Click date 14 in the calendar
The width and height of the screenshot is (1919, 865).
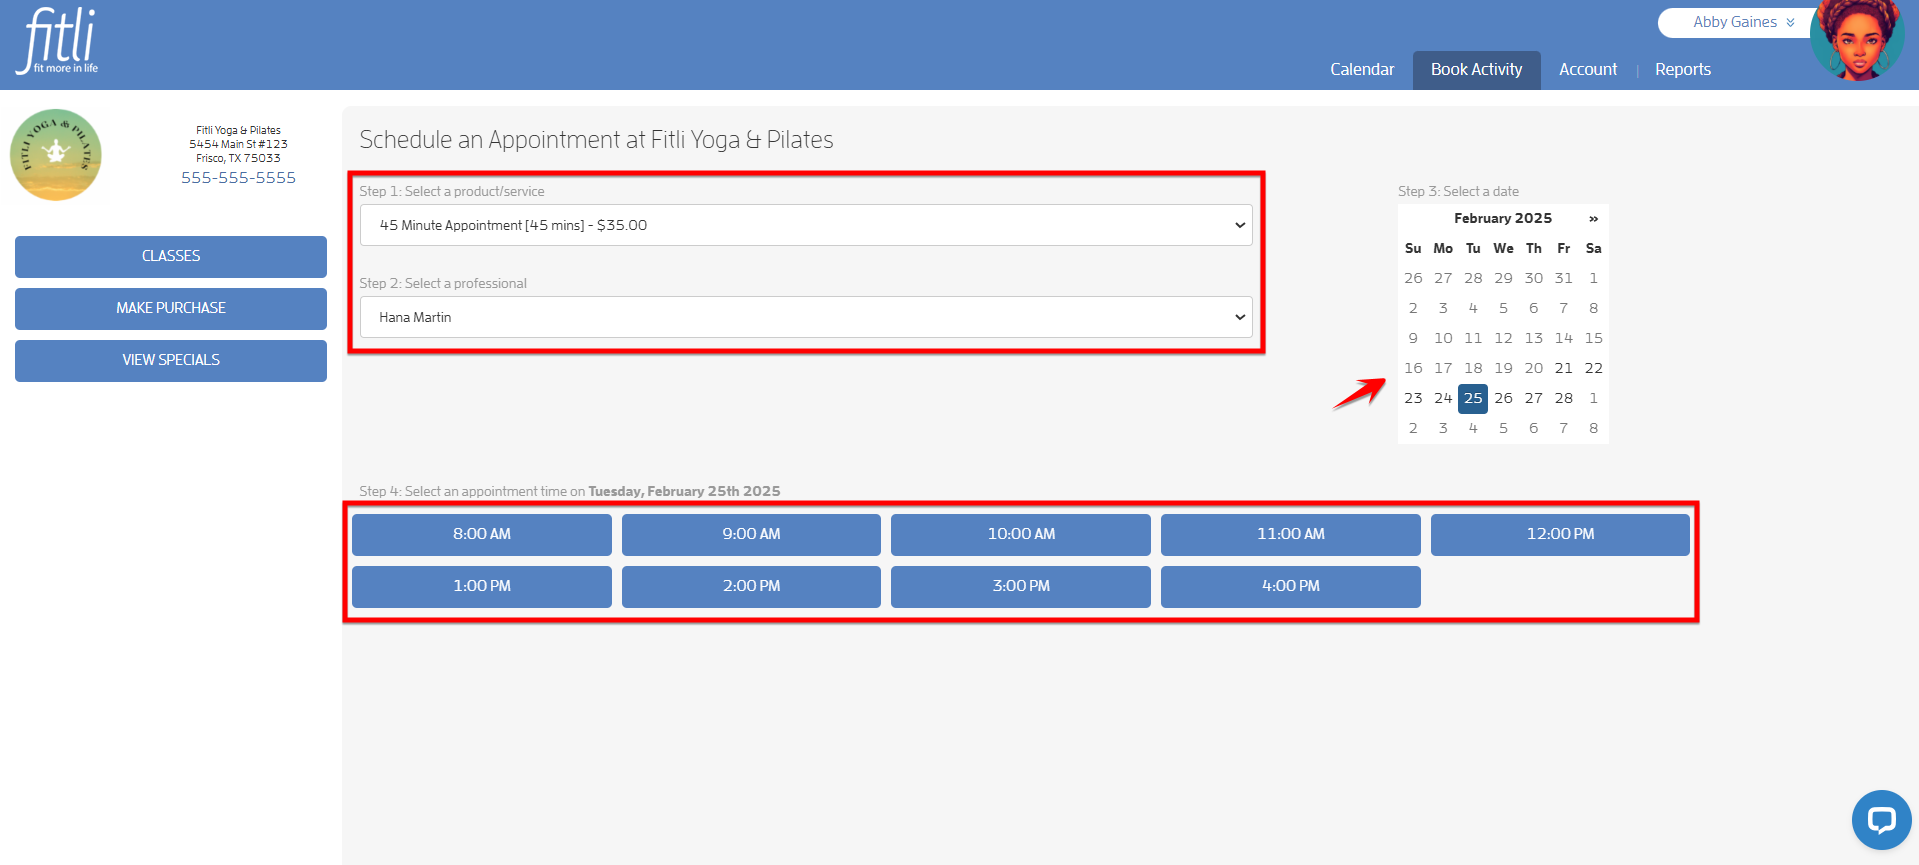(1563, 338)
